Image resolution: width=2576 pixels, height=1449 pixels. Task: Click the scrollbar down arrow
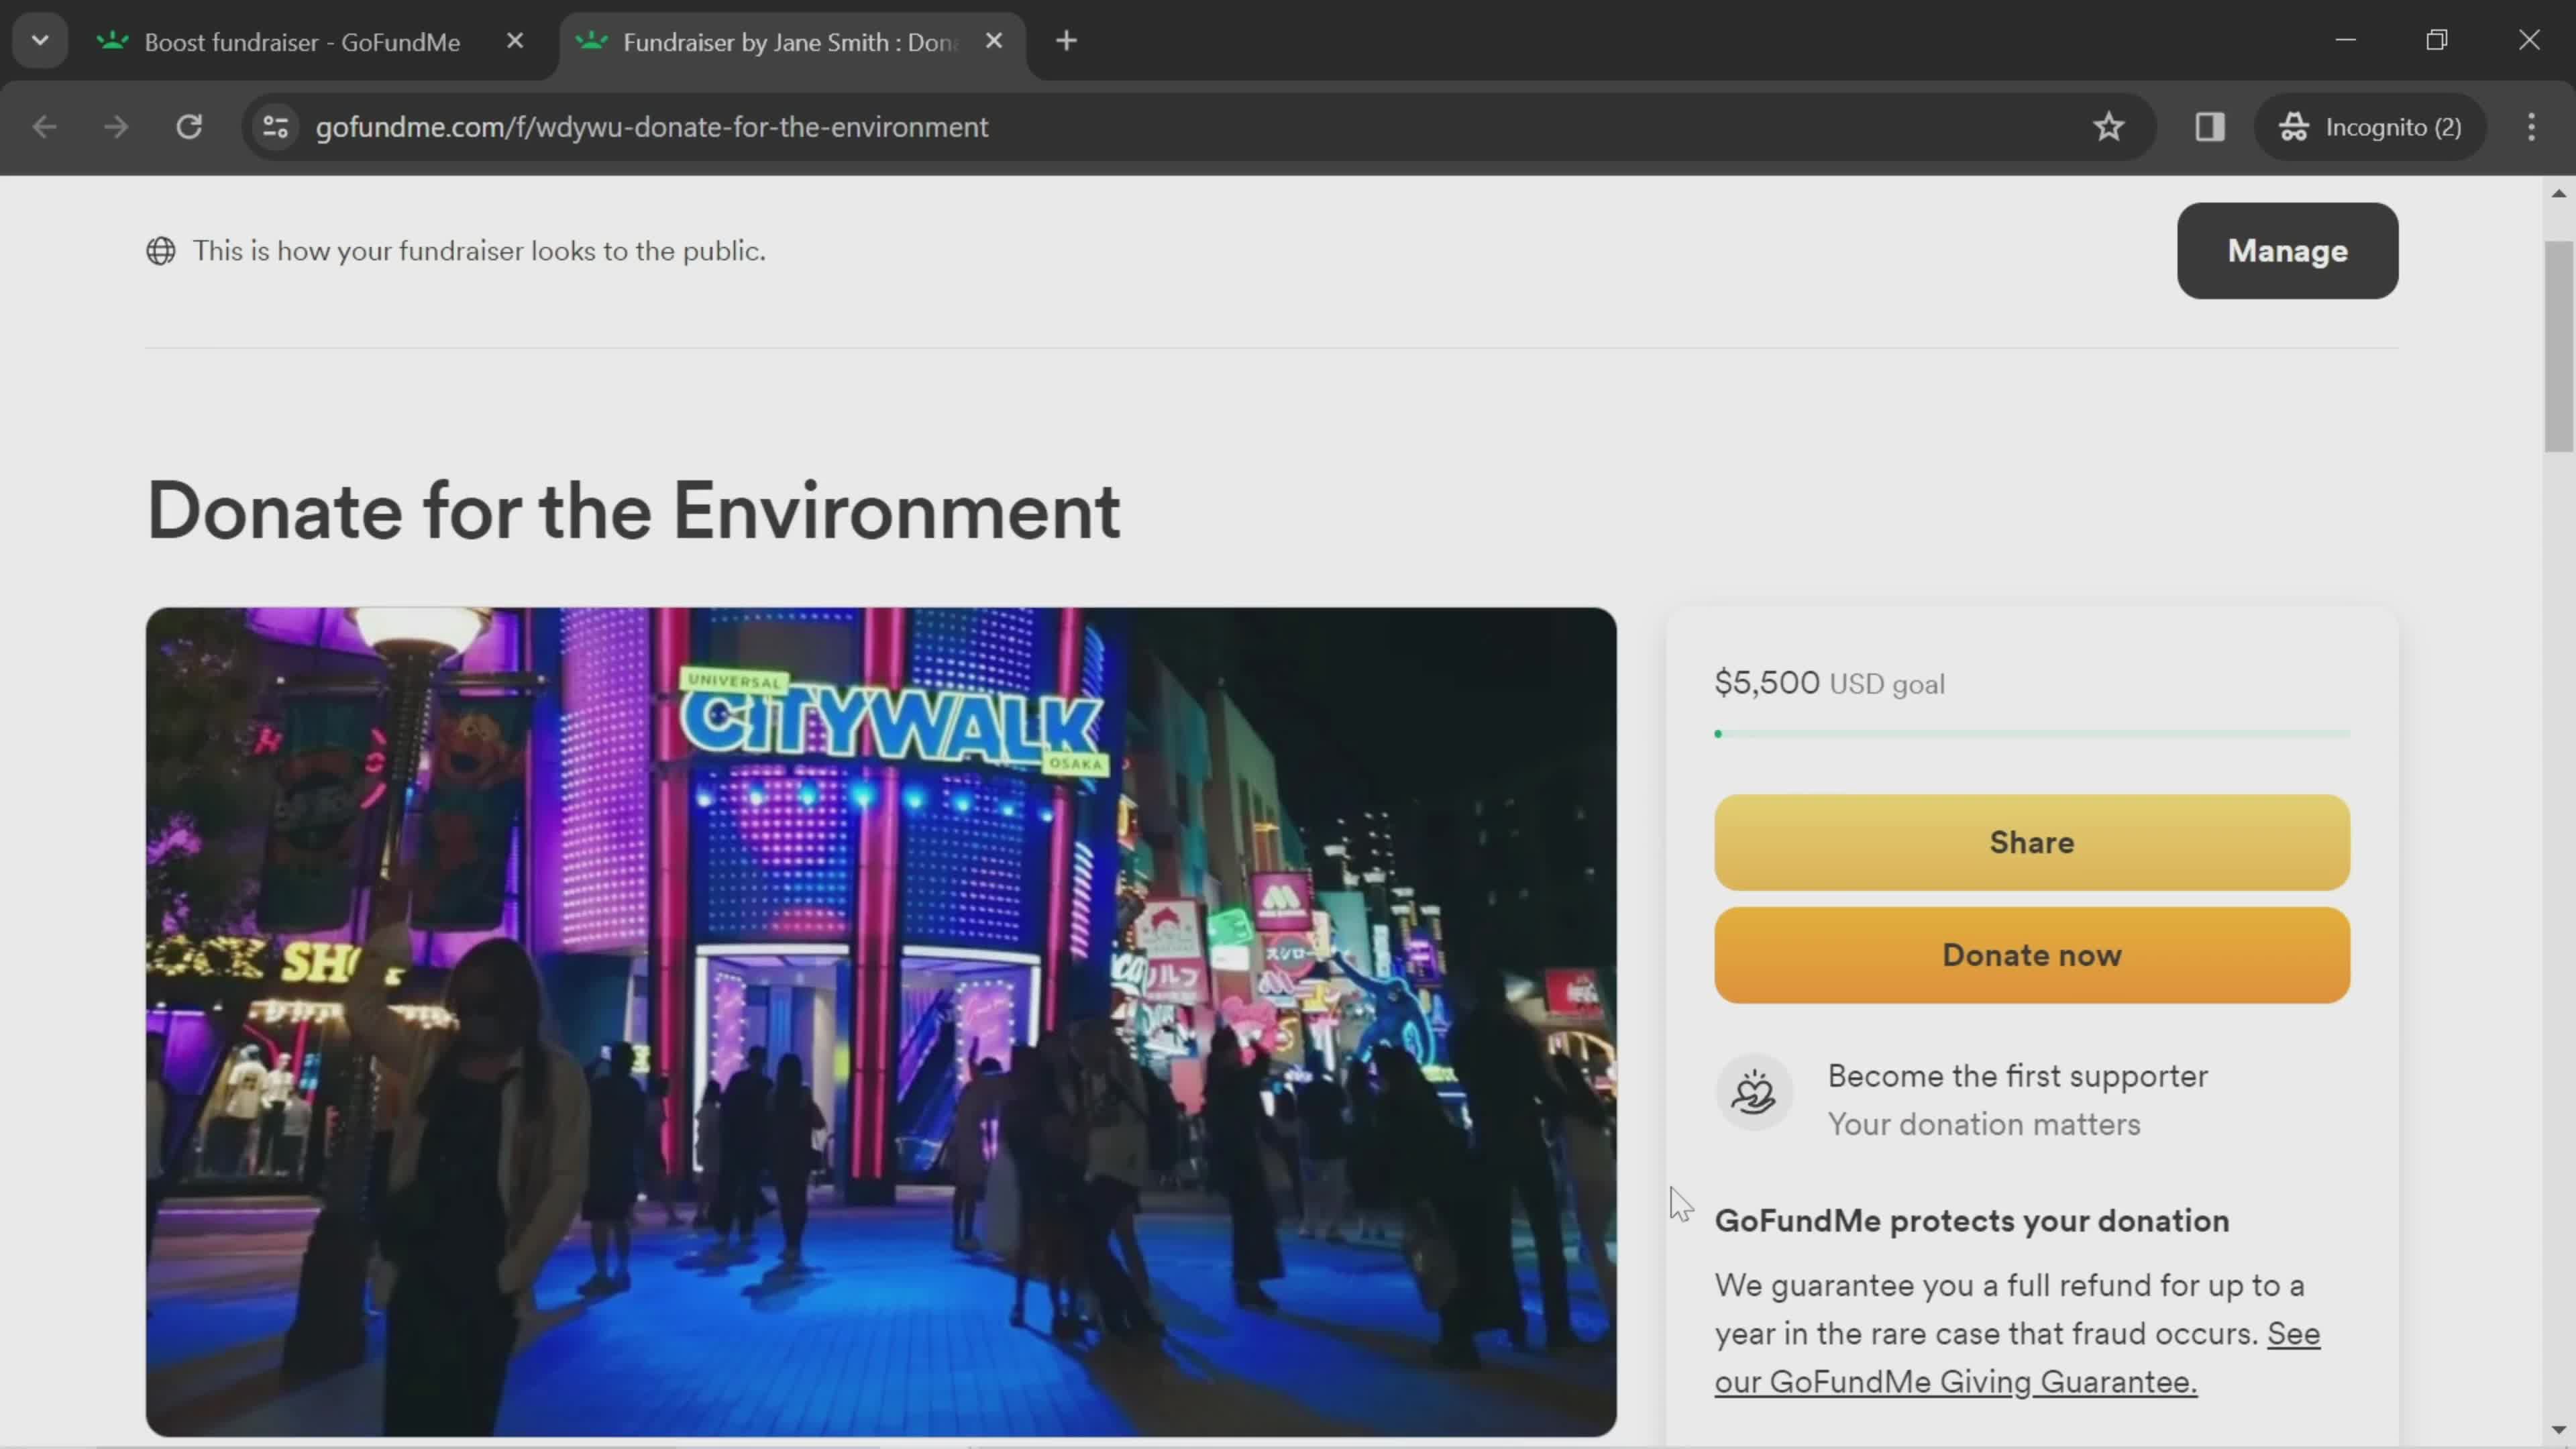(2559, 1431)
